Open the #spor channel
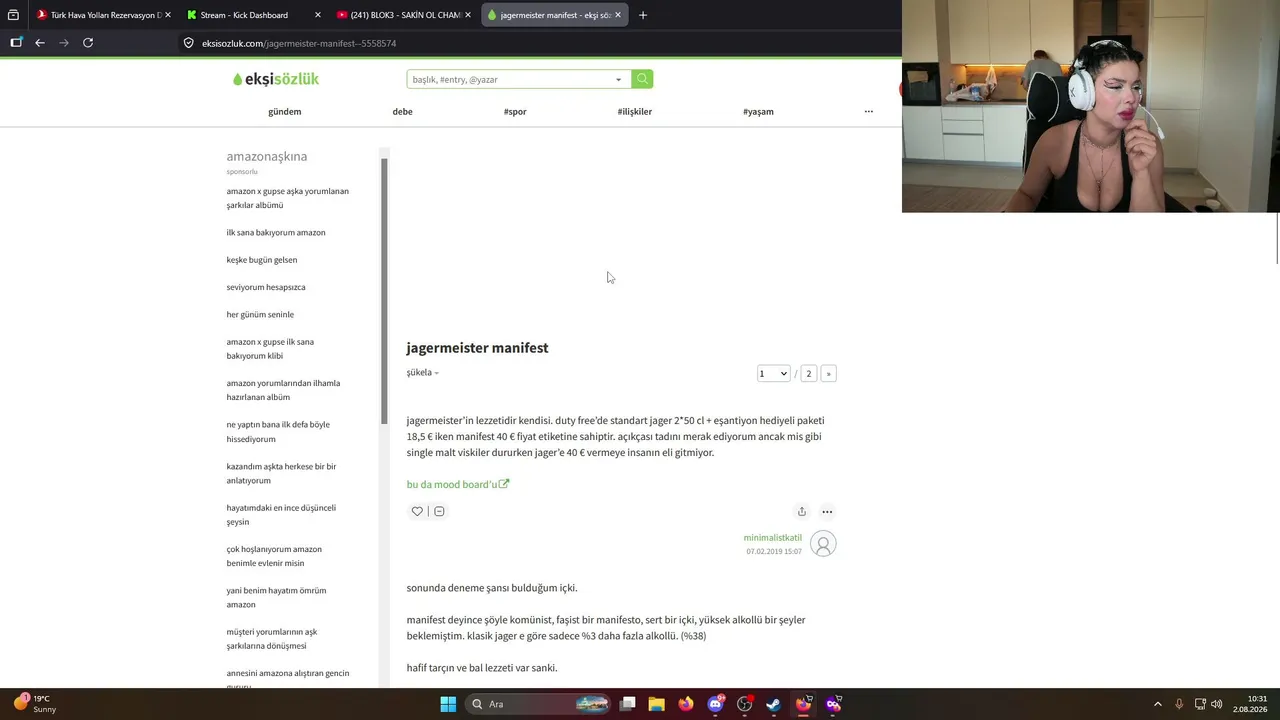The height and width of the screenshot is (720, 1280). click(515, 112)
